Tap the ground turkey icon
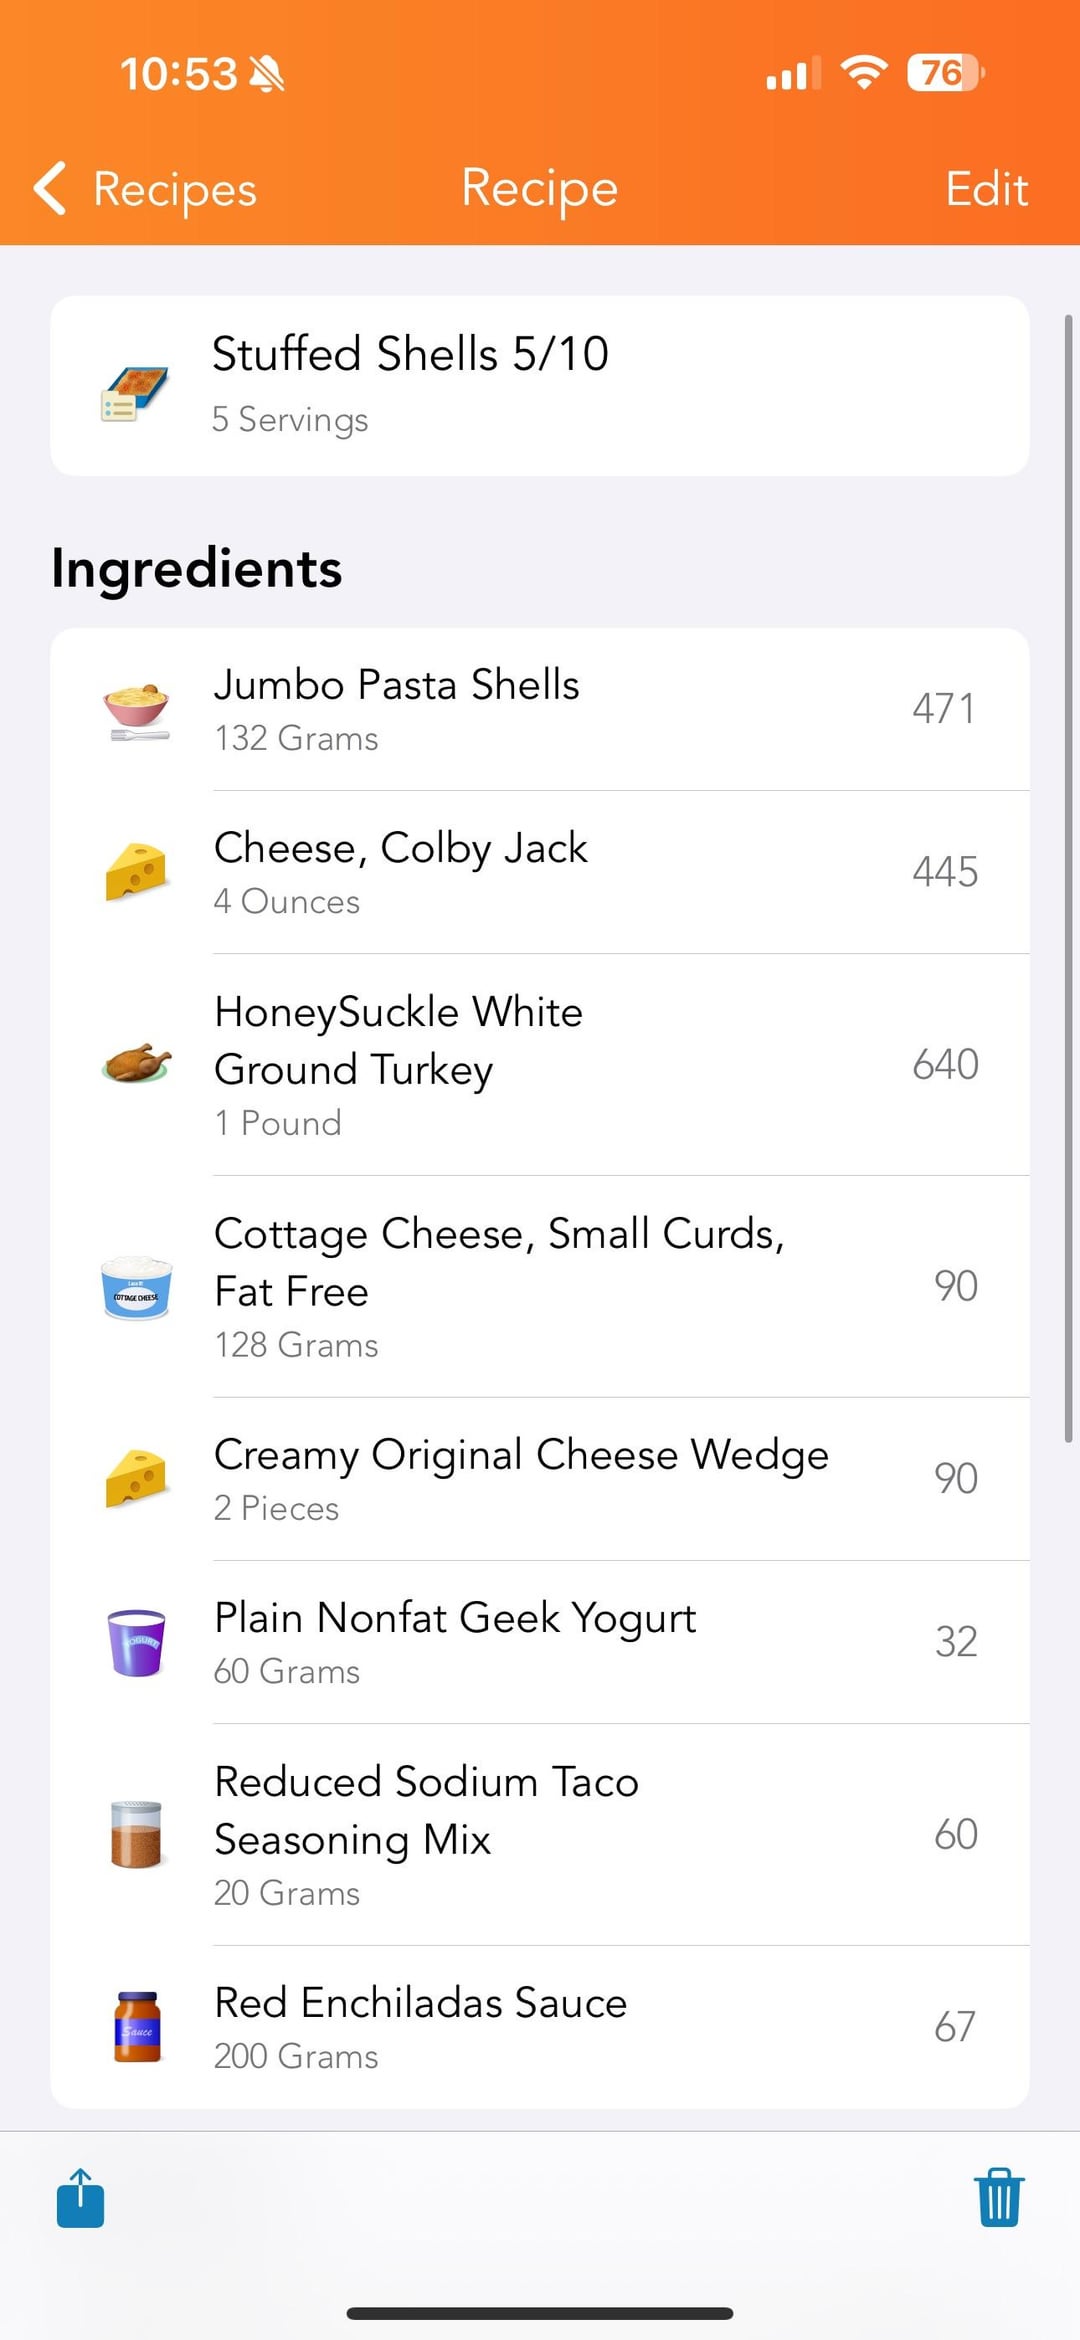Image resolution: width=1080 pixels, height=2340 pixels. [136, 1064]
